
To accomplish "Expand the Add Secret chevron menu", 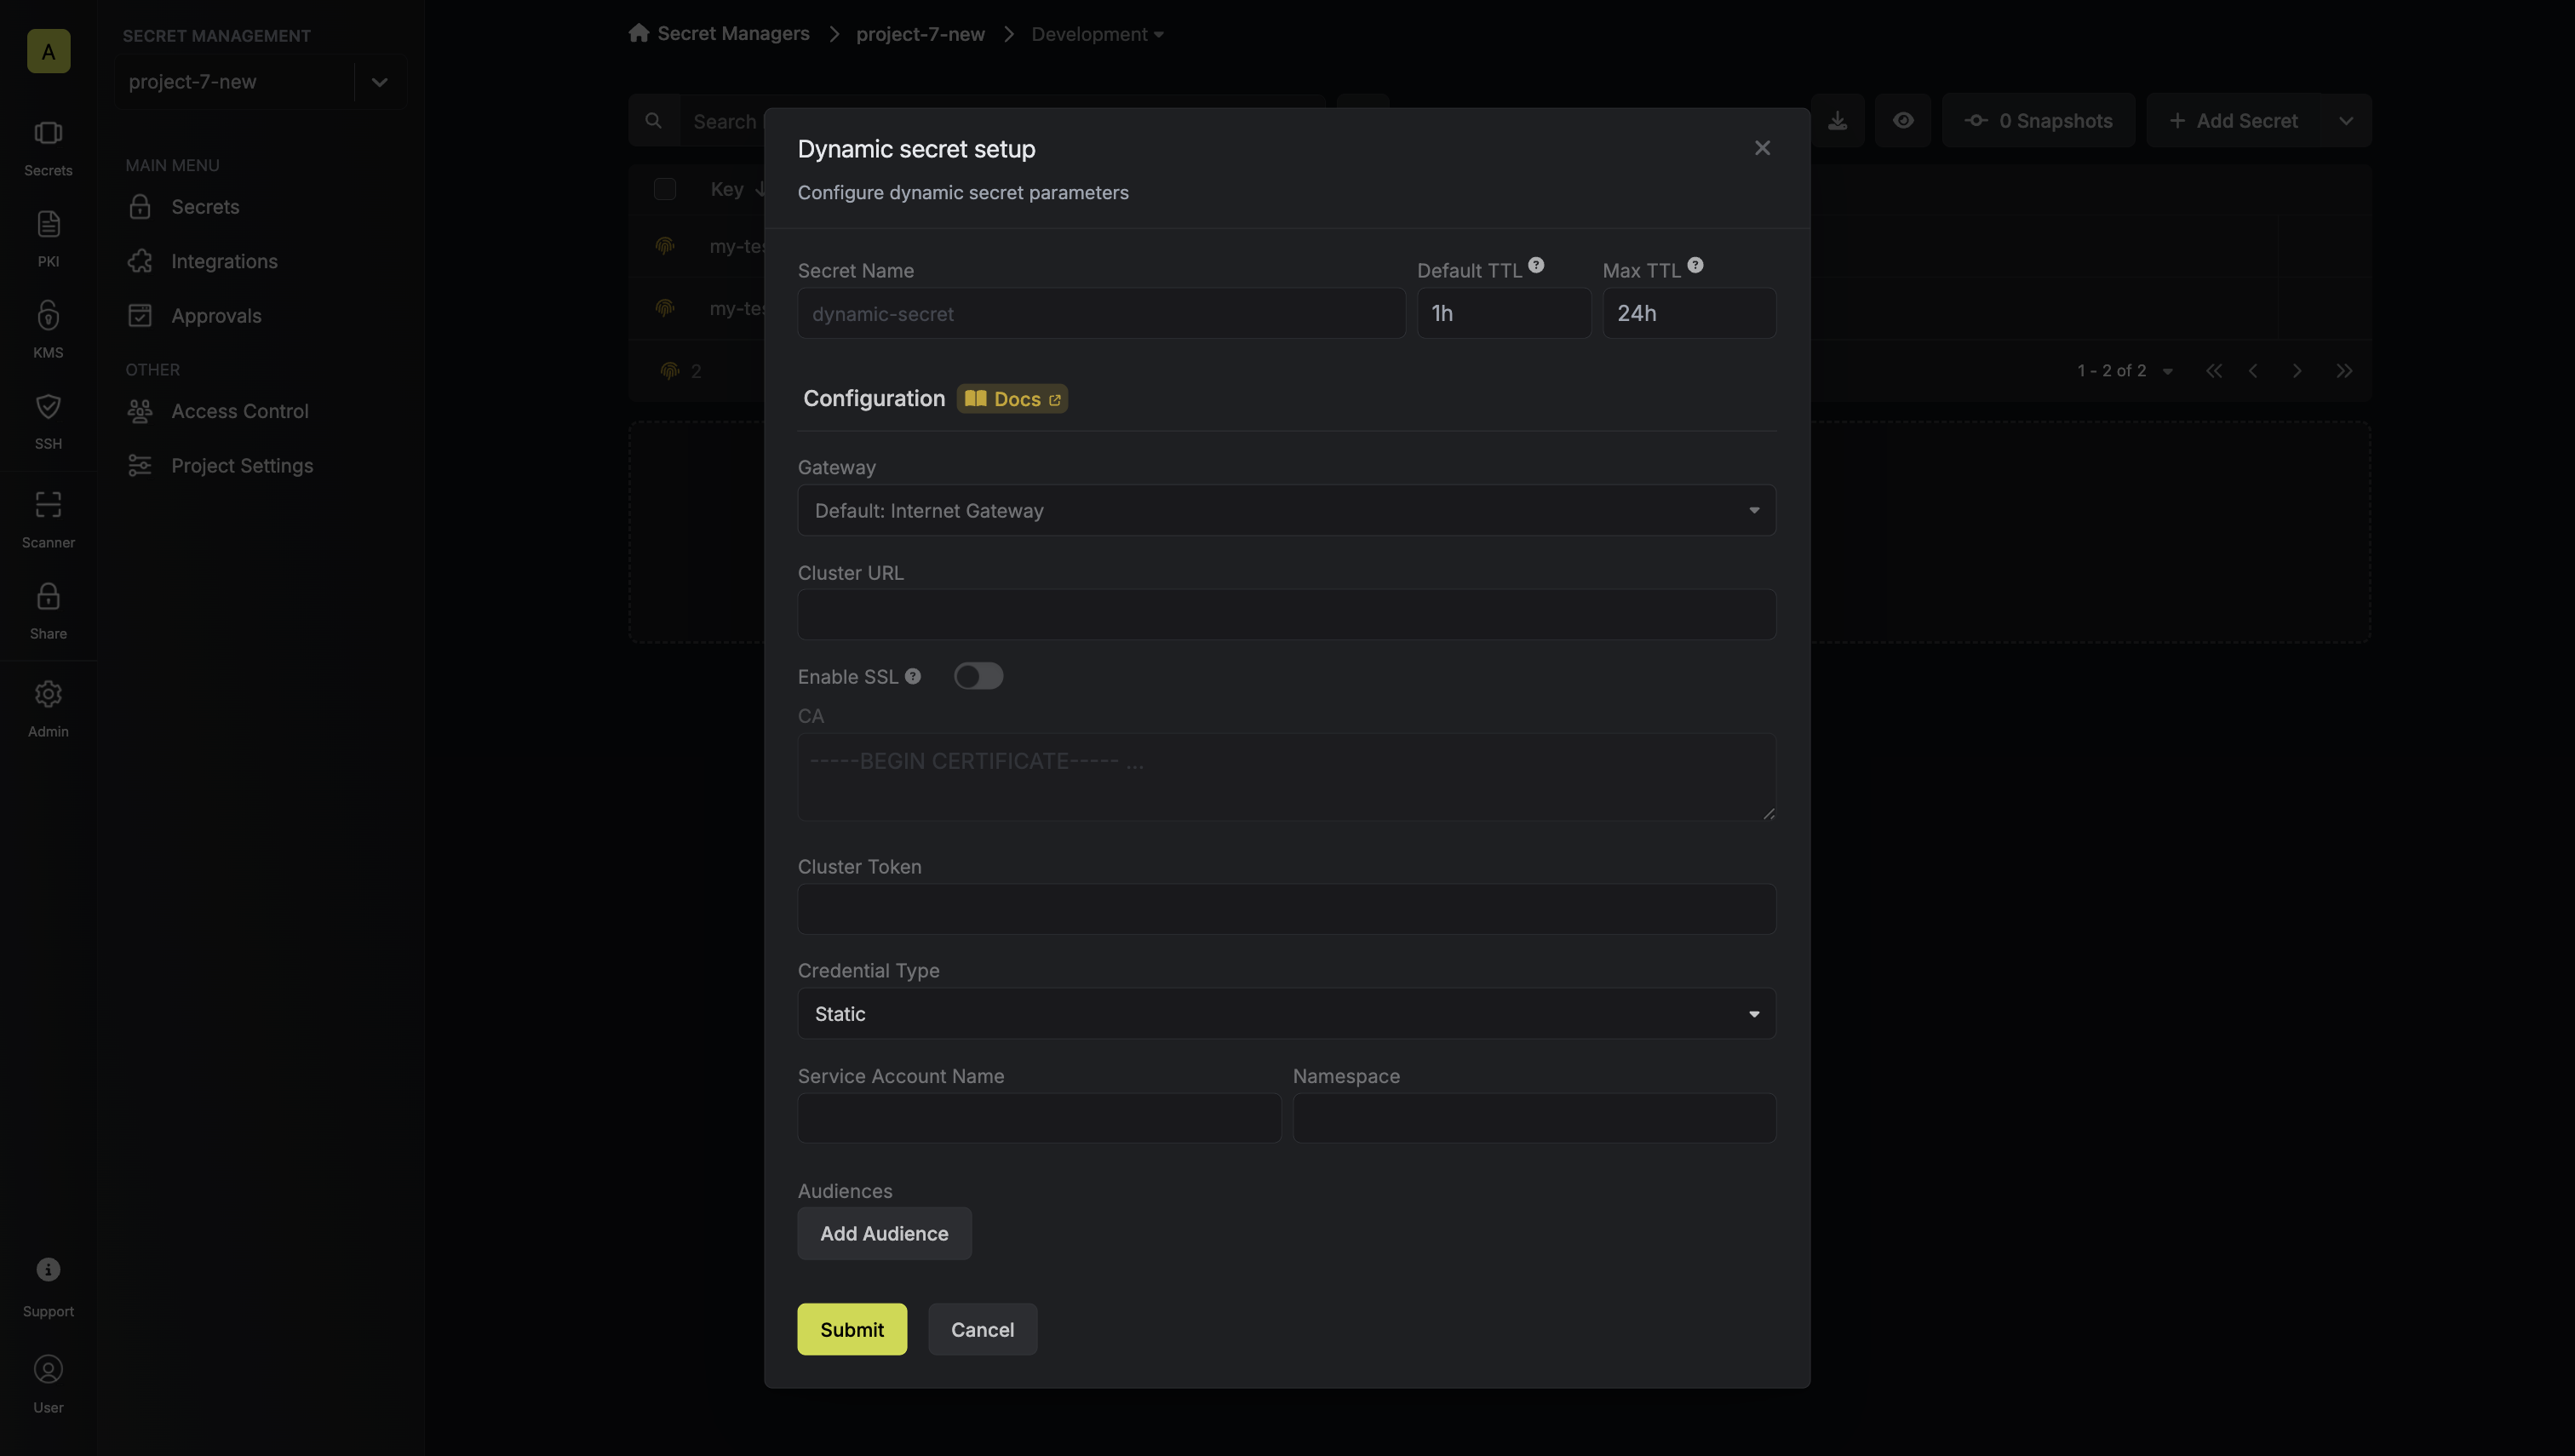I will click(2346, 121).
